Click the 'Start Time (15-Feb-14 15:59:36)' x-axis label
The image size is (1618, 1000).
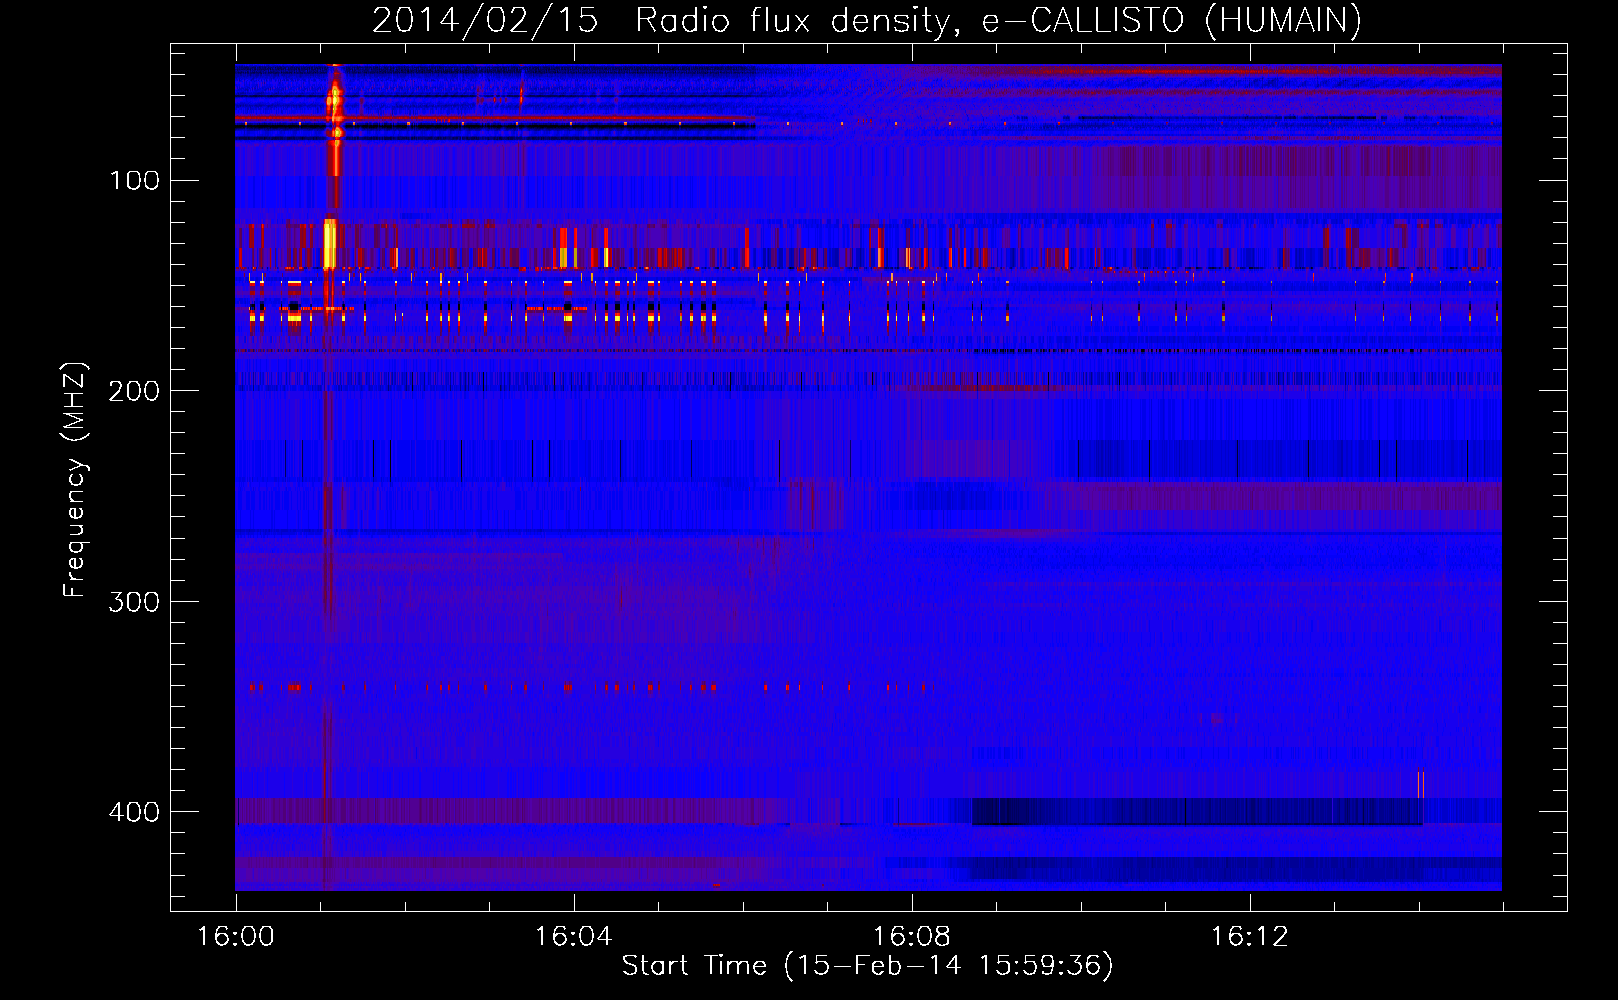coord(867,966)
